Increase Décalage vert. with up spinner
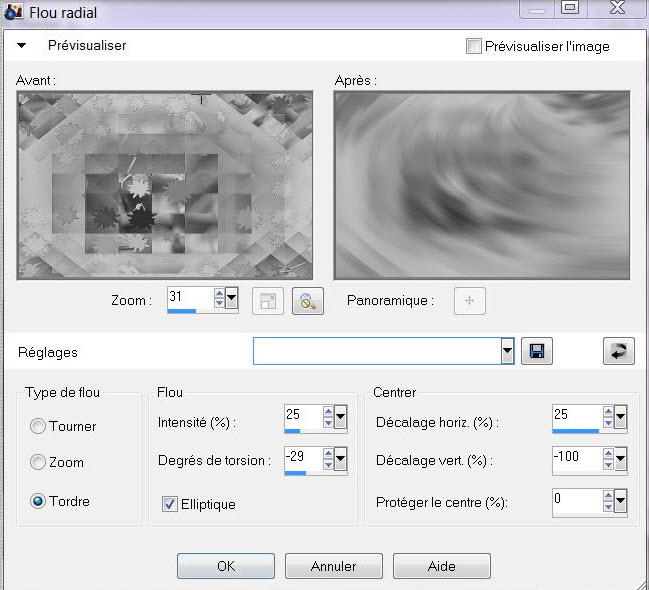Screen dimensions: 649x590 tap(608, 453)
